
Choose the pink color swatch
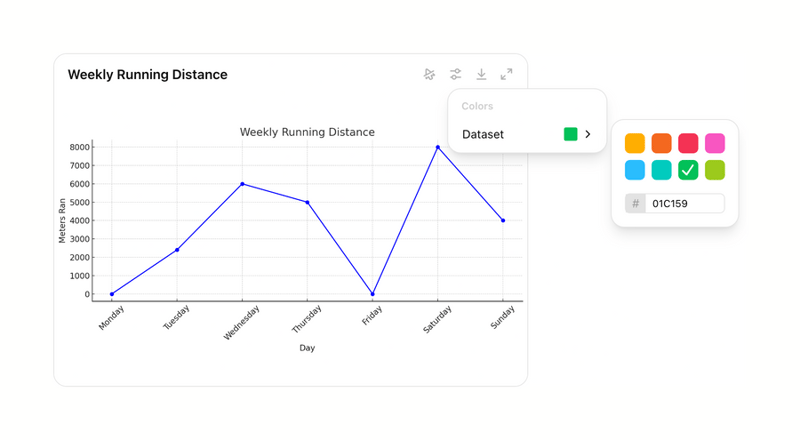714,143
